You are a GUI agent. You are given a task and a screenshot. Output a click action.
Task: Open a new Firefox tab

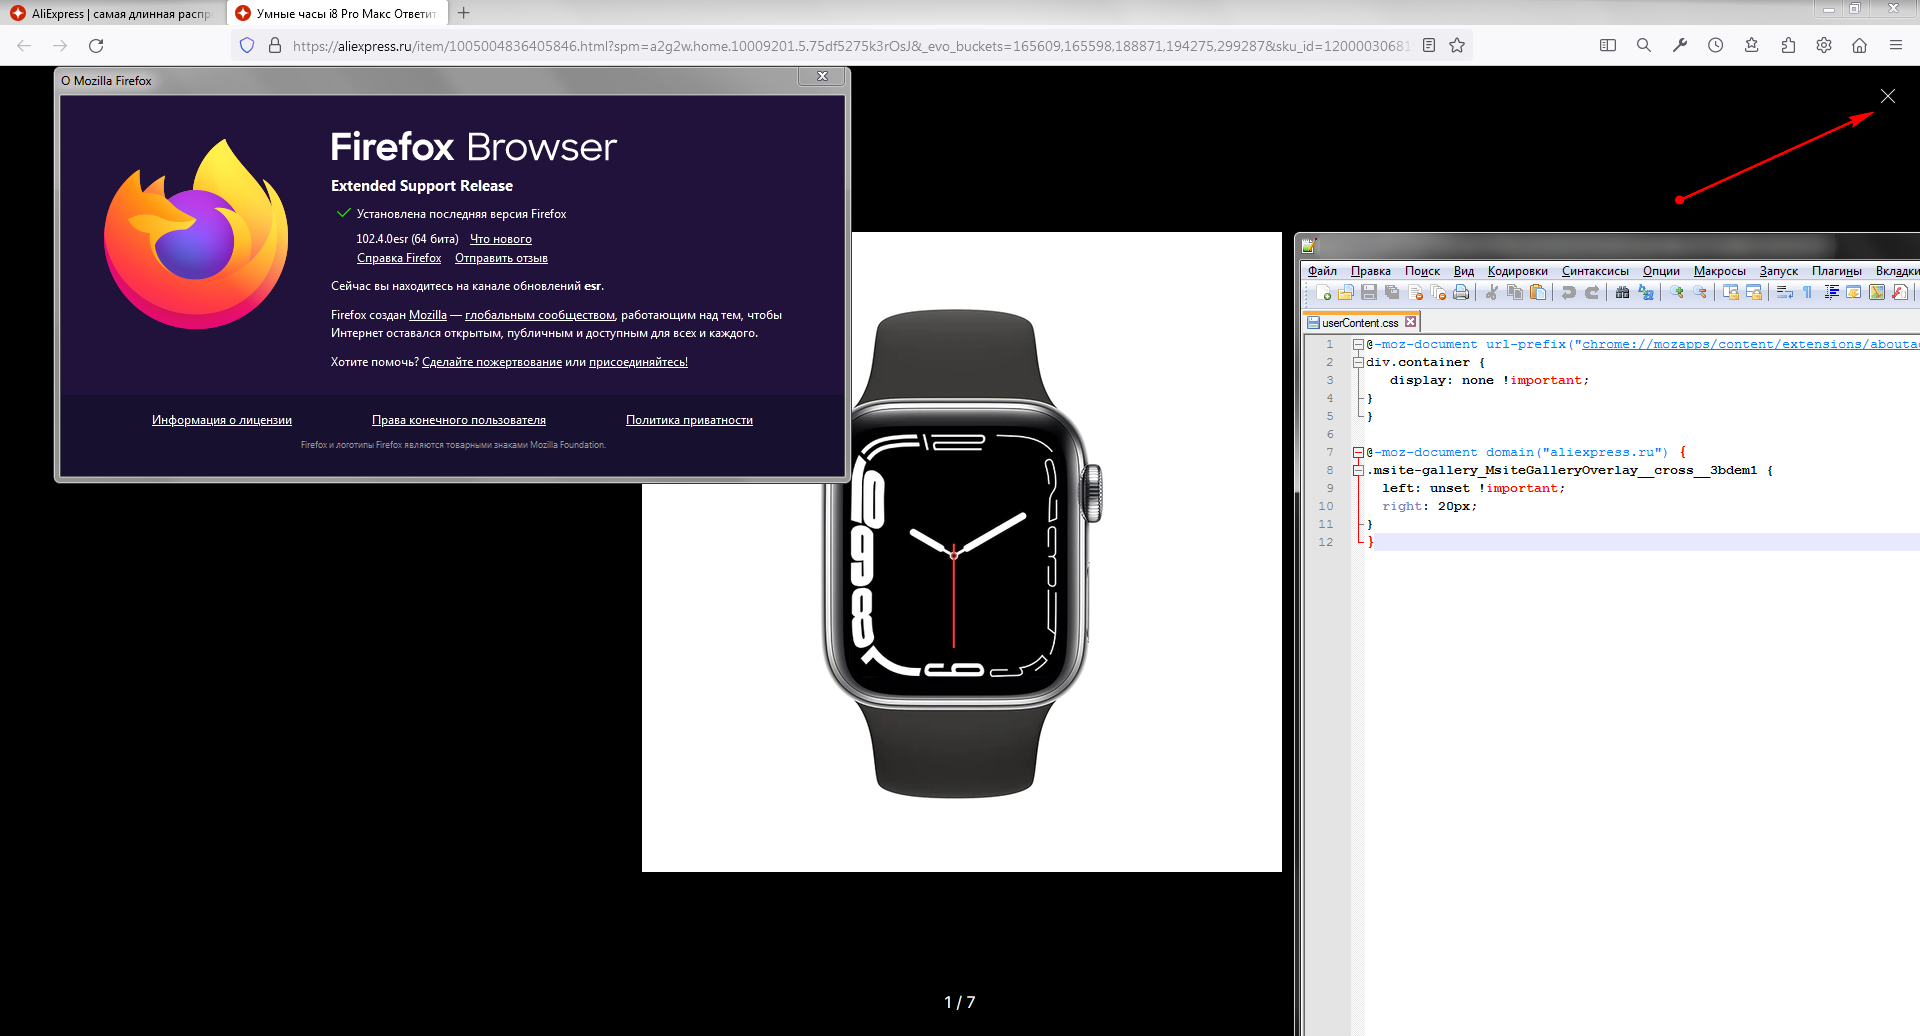[x=464, y=13]
